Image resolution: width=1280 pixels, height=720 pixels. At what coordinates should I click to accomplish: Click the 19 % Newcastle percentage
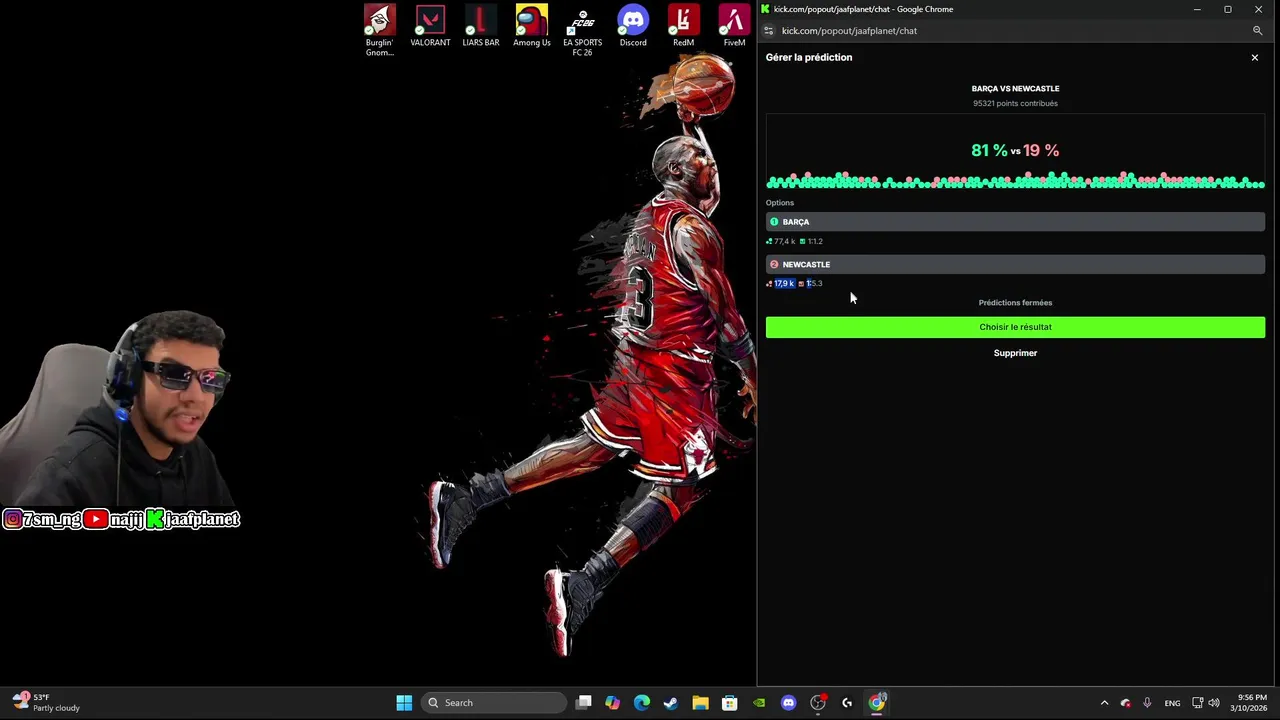click(x=1041, y=150)
